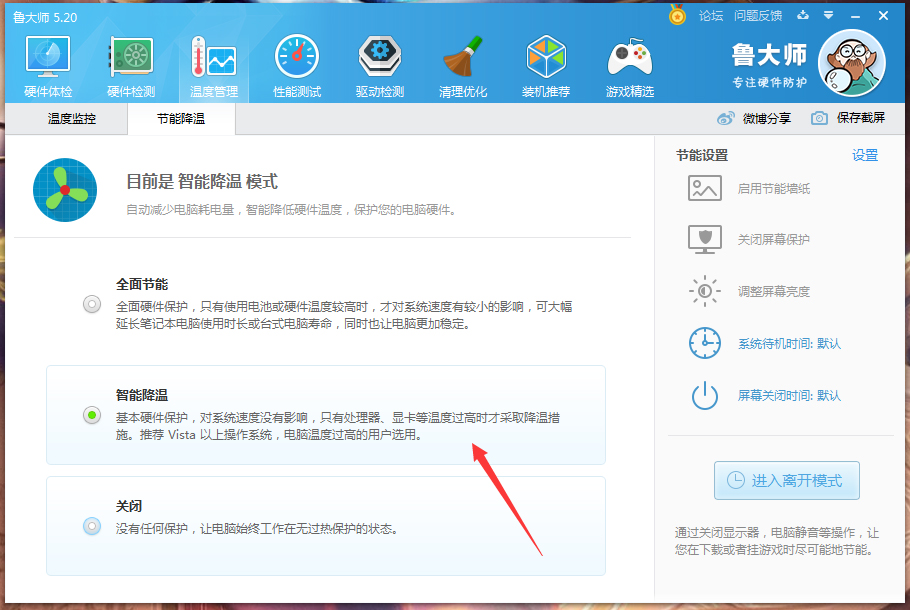Click the 节能设置 panel heading
The height and width of the screenshot is (610, 910).
click(702, 156)
